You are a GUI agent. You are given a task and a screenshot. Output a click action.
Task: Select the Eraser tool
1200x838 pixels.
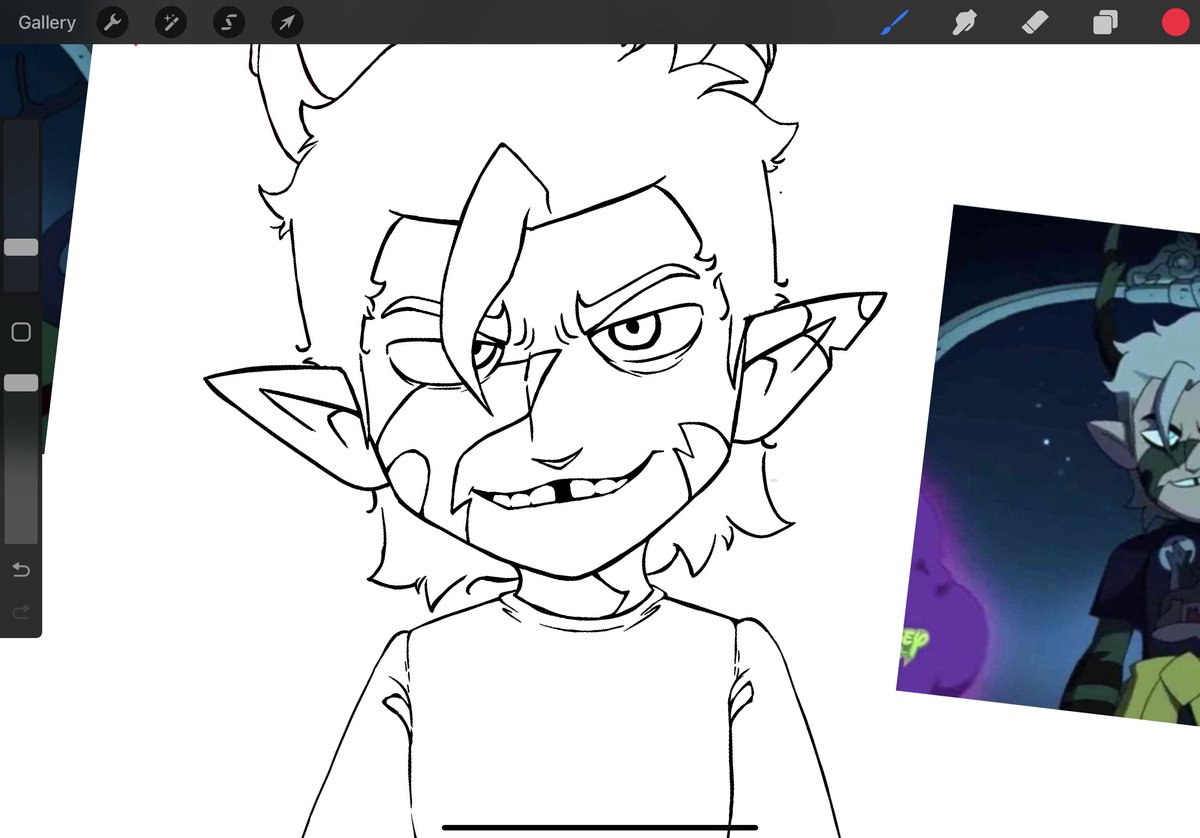tap(1035, 21)
